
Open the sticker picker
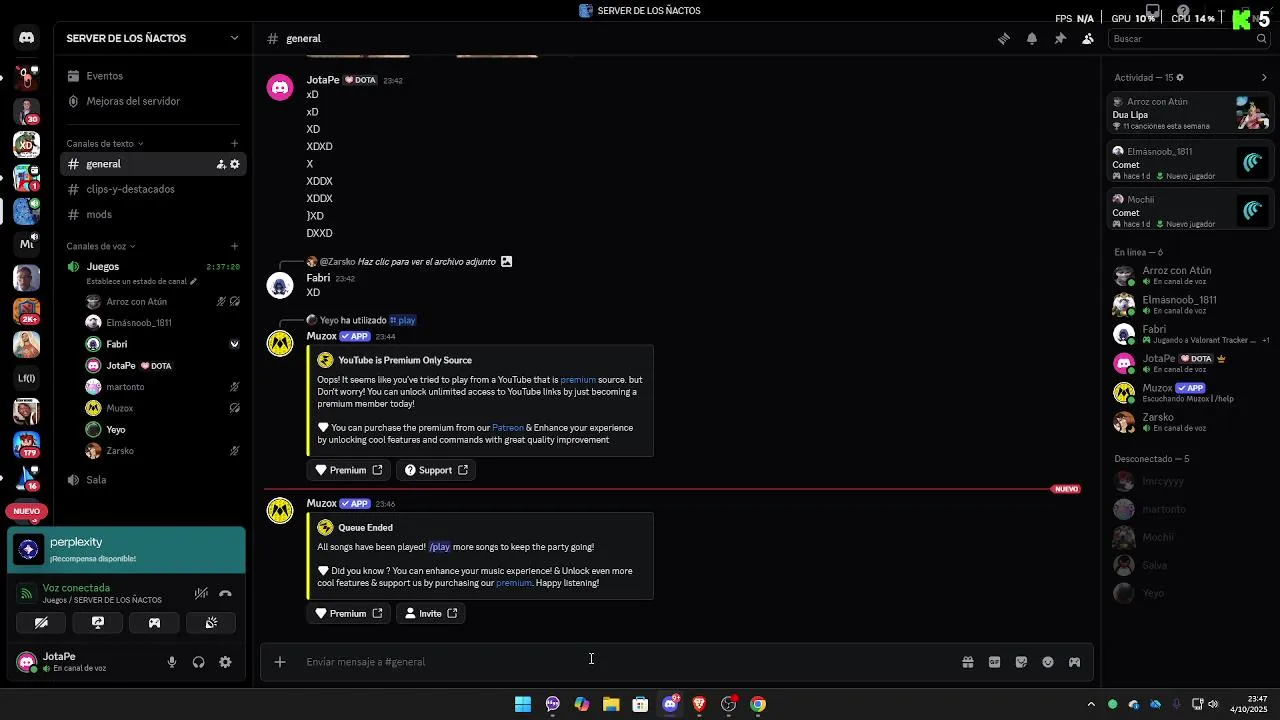(1021, 662)
